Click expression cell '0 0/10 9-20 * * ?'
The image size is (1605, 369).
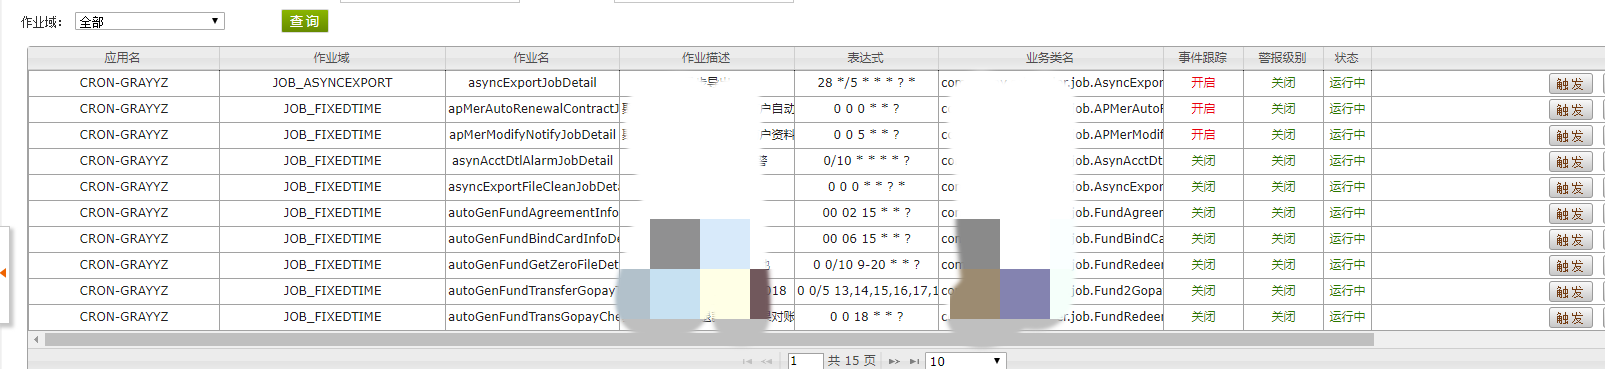coord(866,265)
